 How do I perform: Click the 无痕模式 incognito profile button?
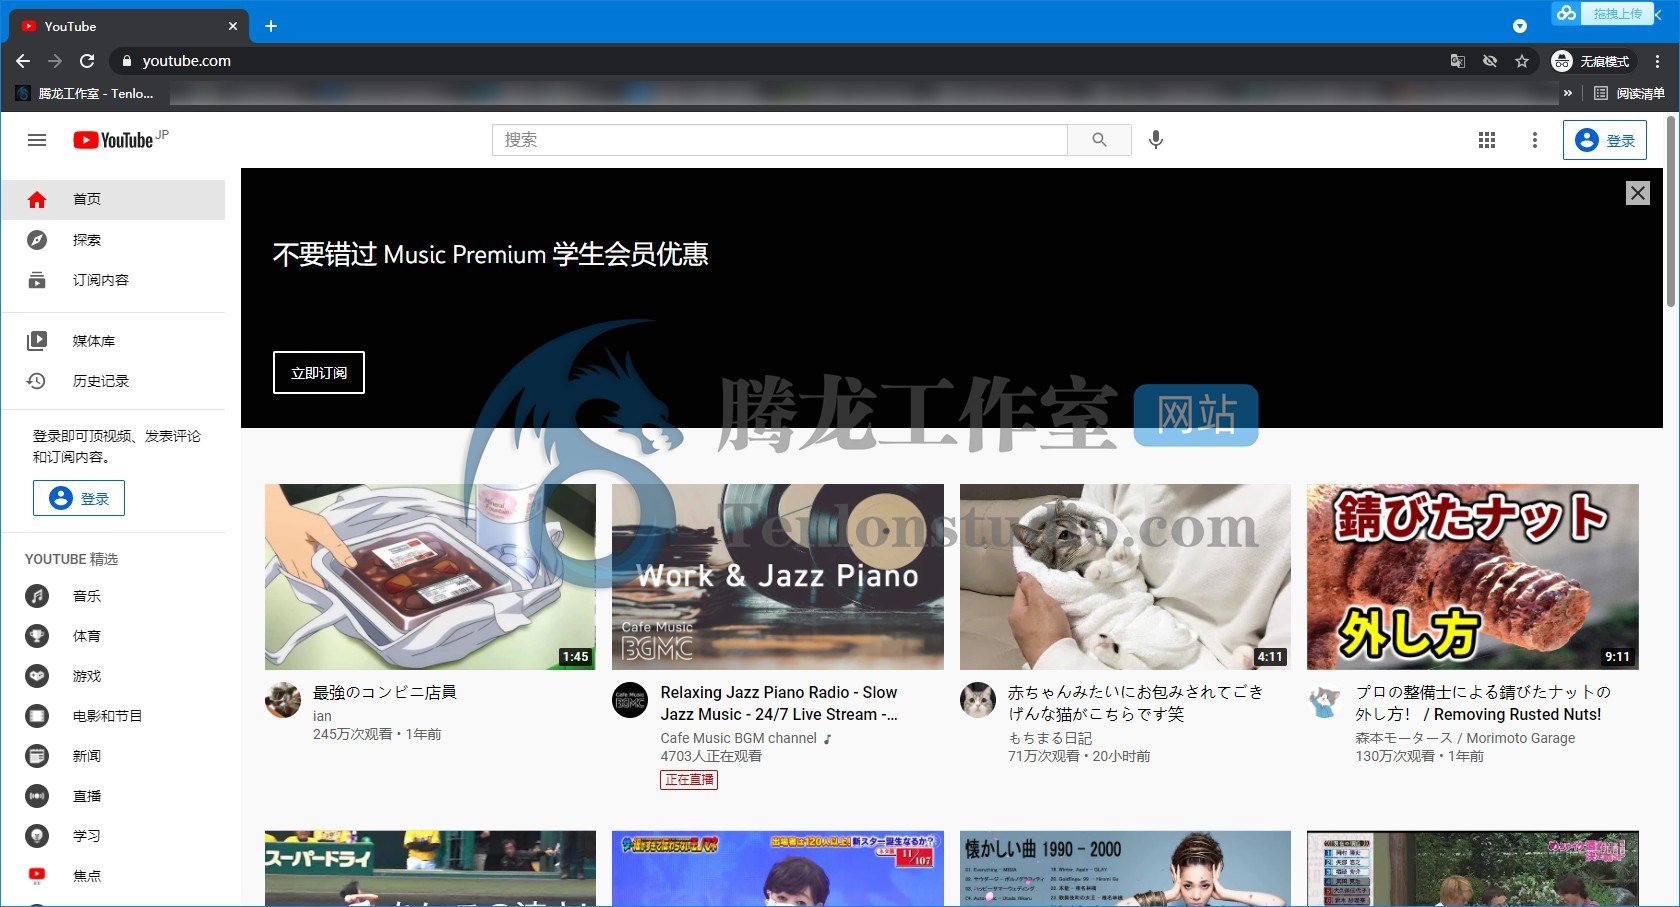point(1592,61)
